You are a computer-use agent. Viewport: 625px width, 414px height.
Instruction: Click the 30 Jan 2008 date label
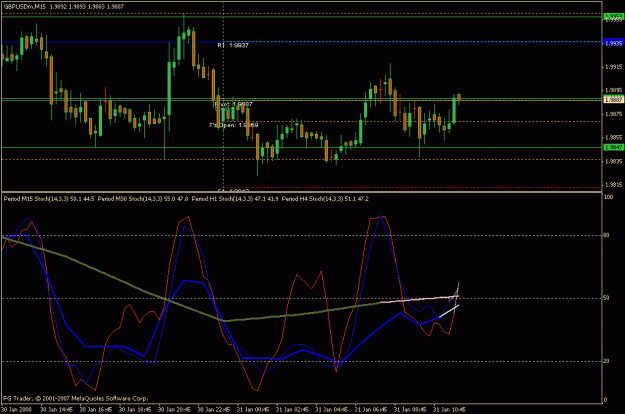tap(16, 409)
